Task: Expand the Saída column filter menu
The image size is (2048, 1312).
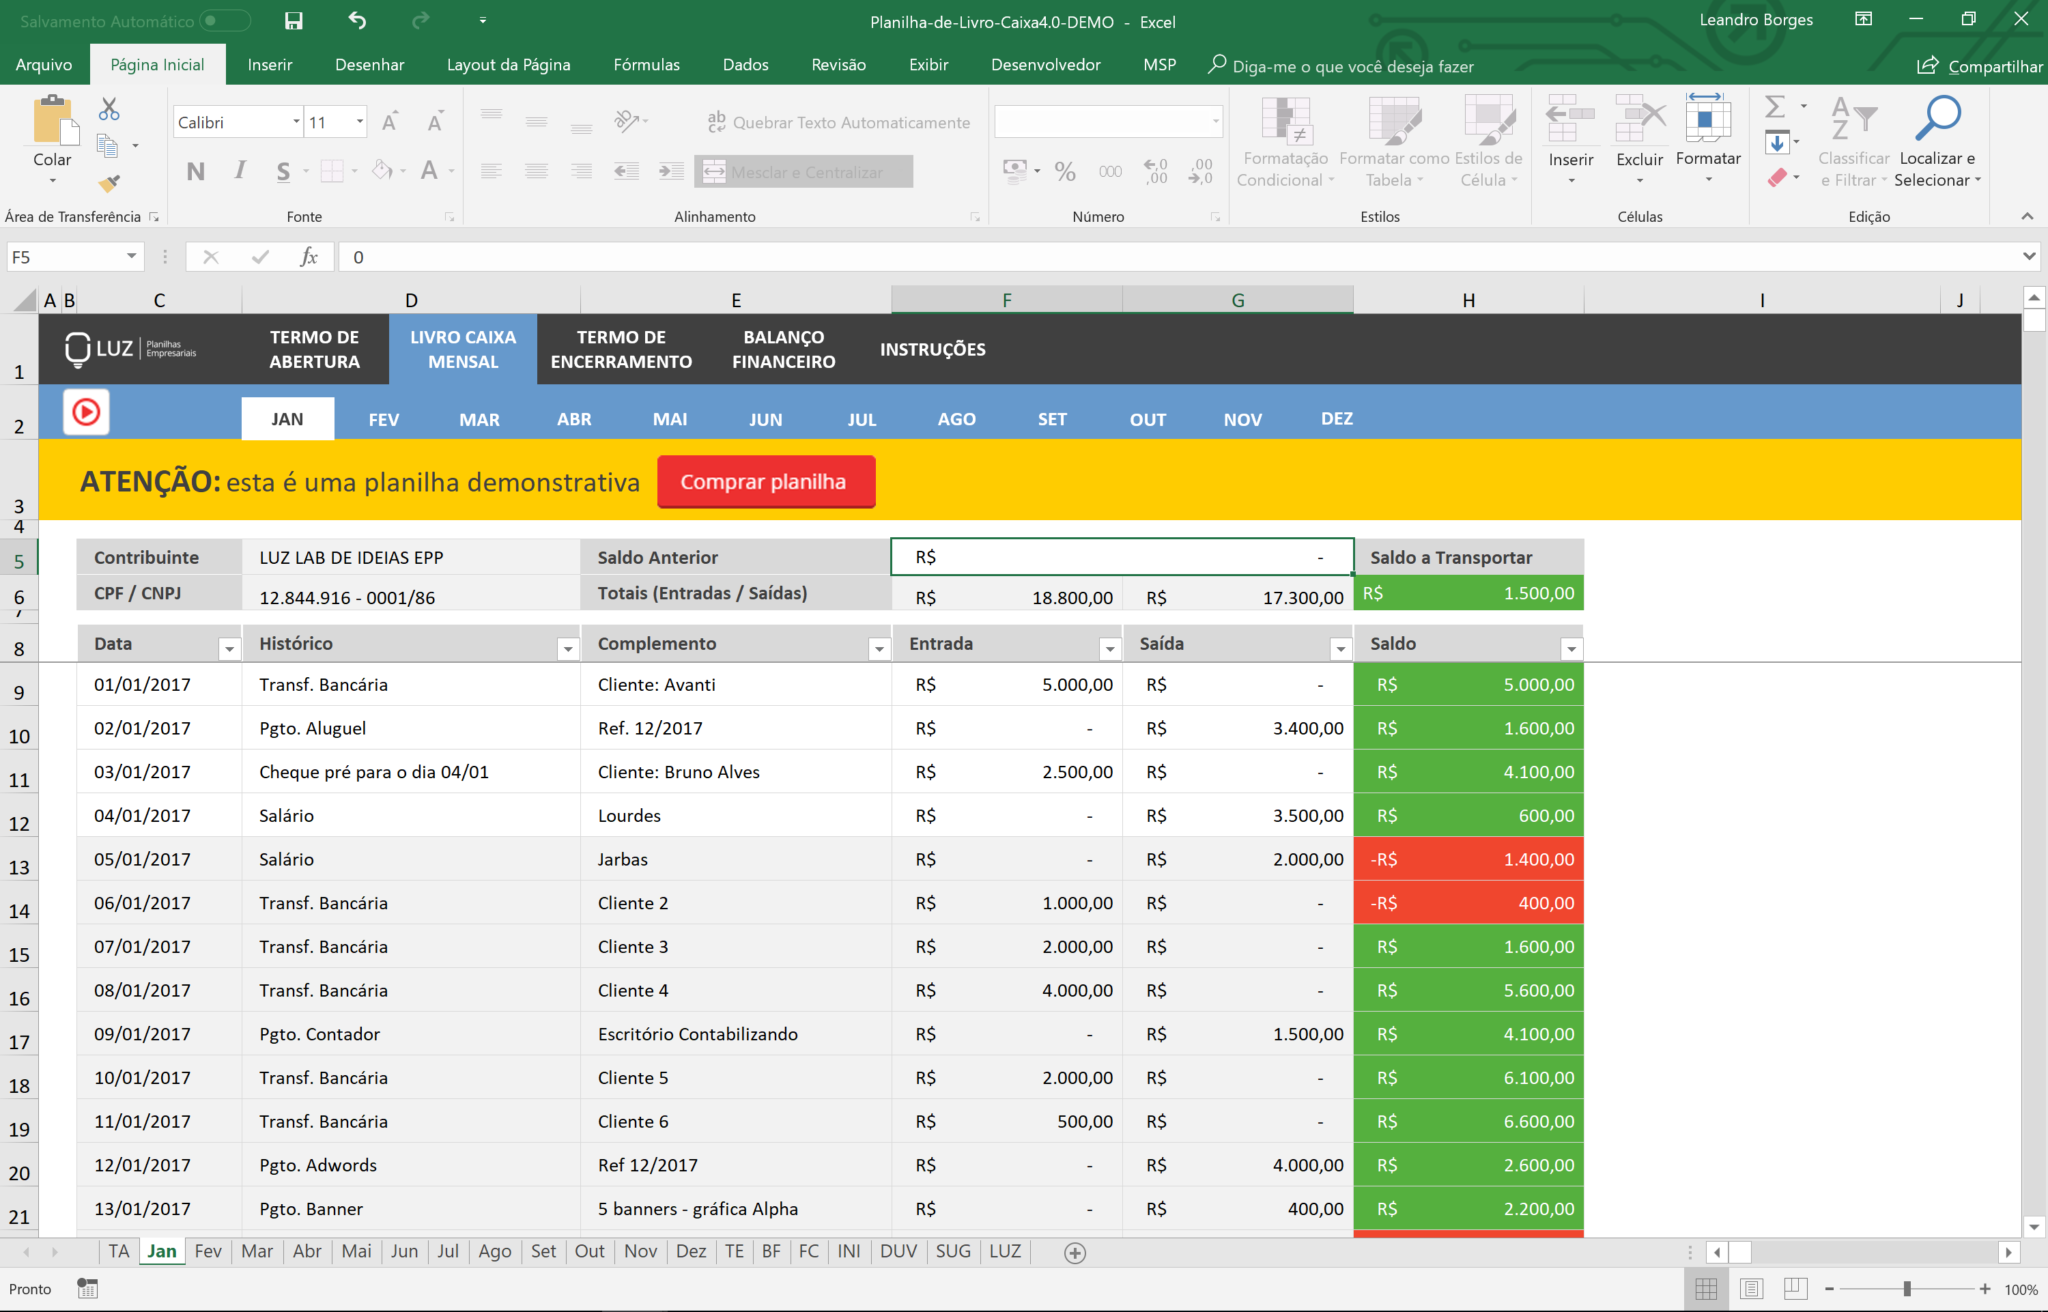Action: click(1340, 647)
